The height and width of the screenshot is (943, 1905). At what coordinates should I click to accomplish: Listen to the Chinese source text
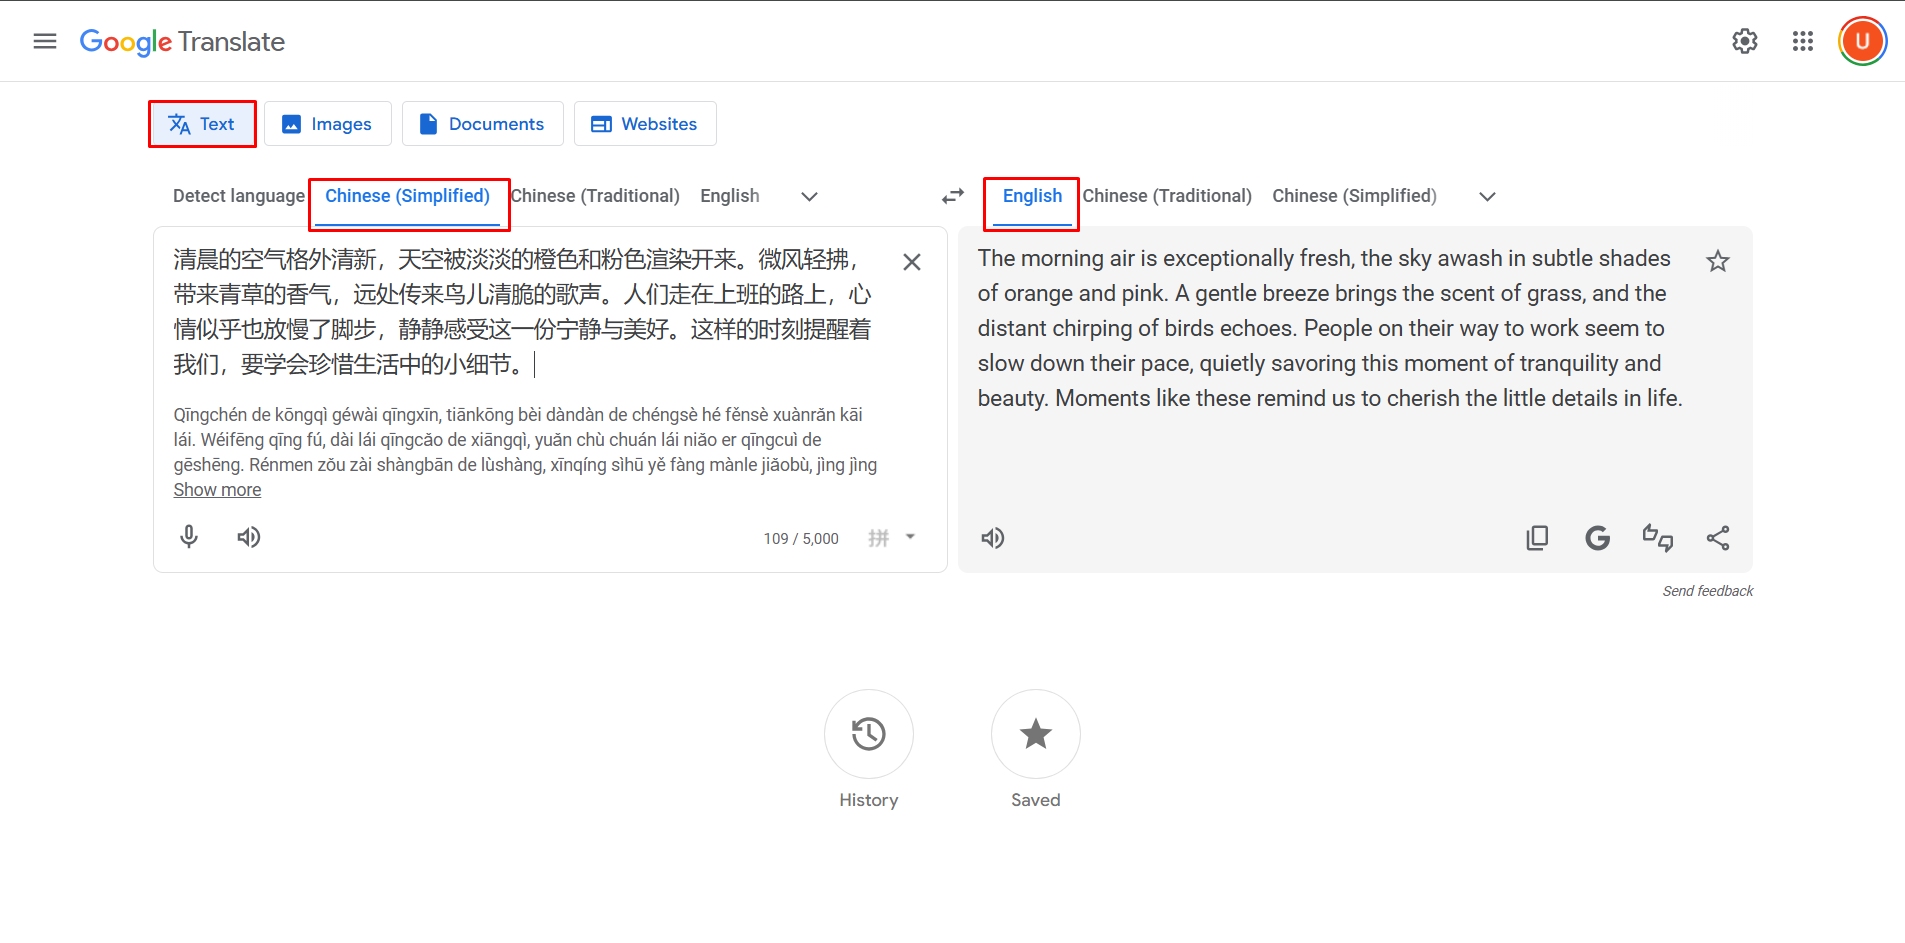248,537
